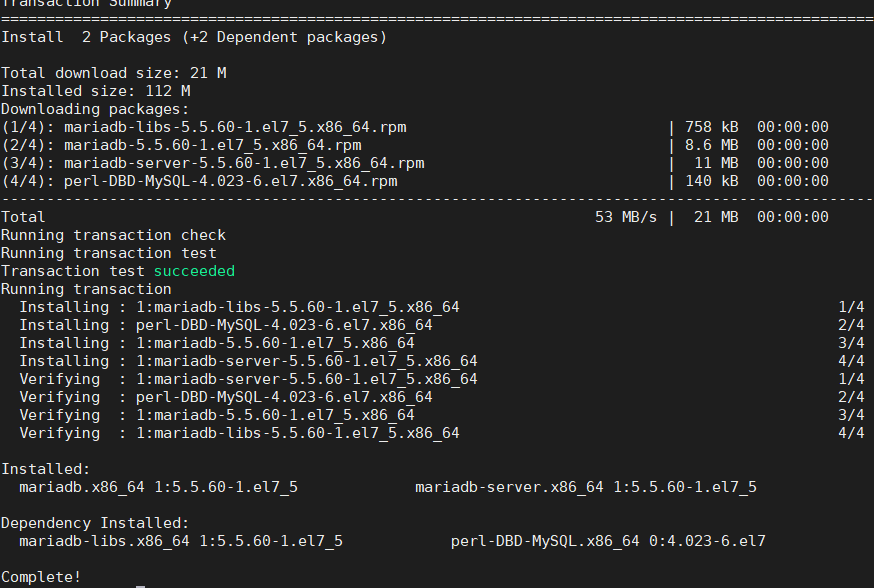874x588 pixels.
Task: Click the 'Running transaction check' line
Action: (x=114, y=235)
